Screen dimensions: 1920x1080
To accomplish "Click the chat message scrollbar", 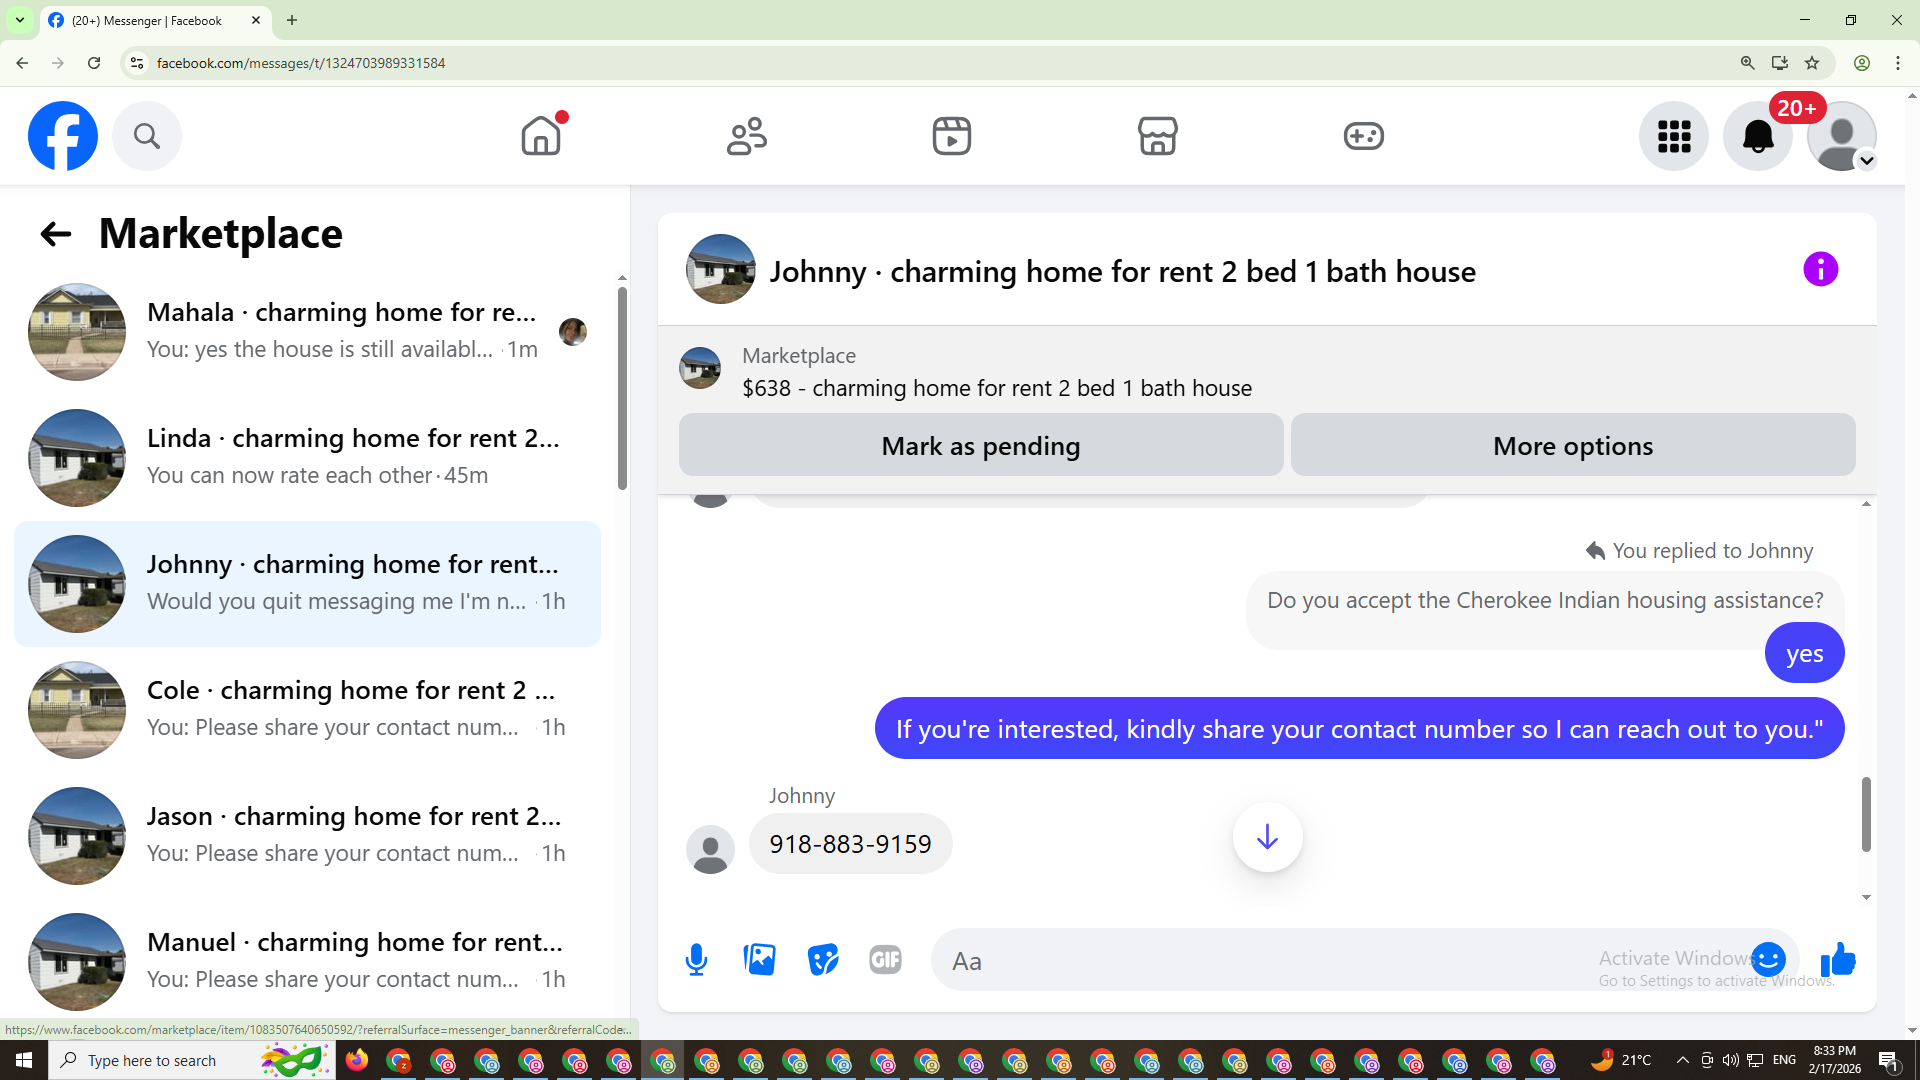I will pos(1865,814).
